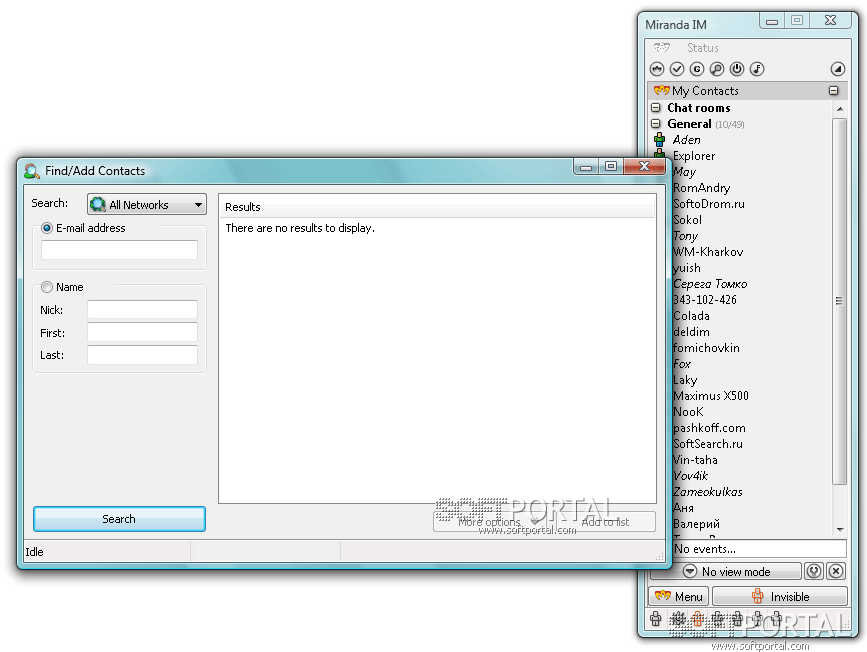Viewport: 867px width, 652px height.
Task: Select contact RomAndry
Action: coord(701,187)
